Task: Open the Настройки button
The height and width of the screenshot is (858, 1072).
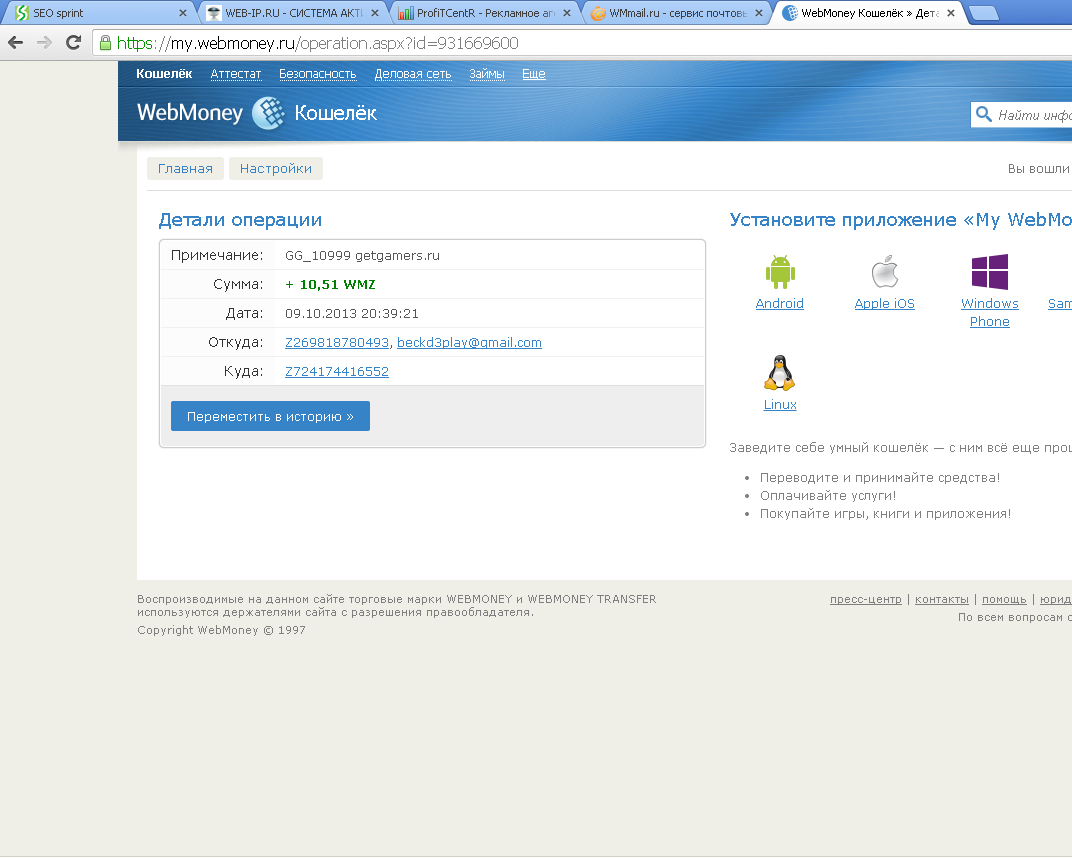Action: [x=276, y=168]
